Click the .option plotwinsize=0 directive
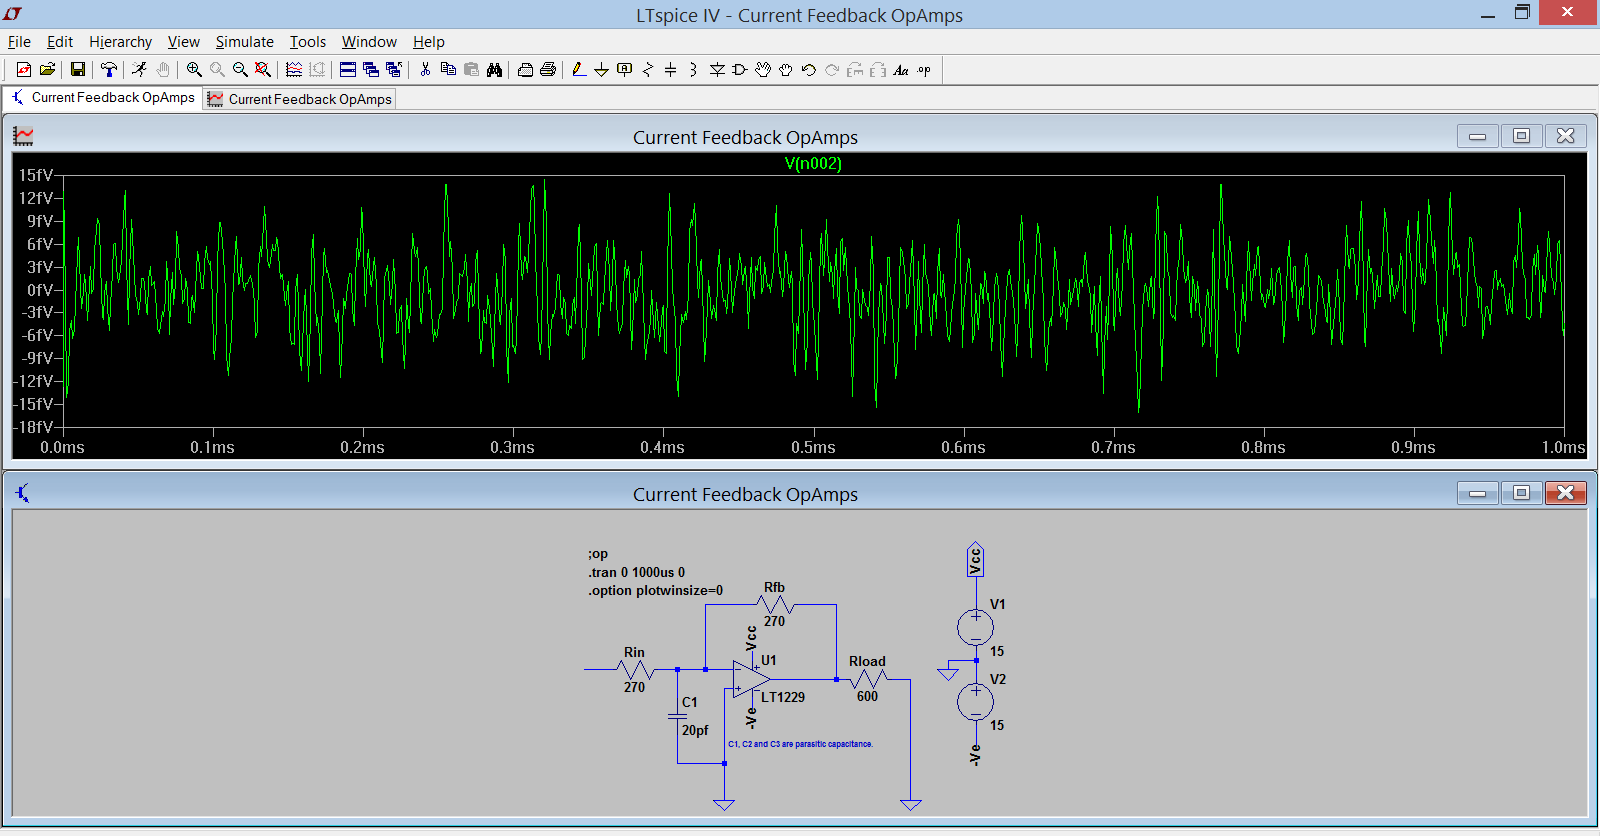The image size is (1600, 836). [x=655, y=590]
